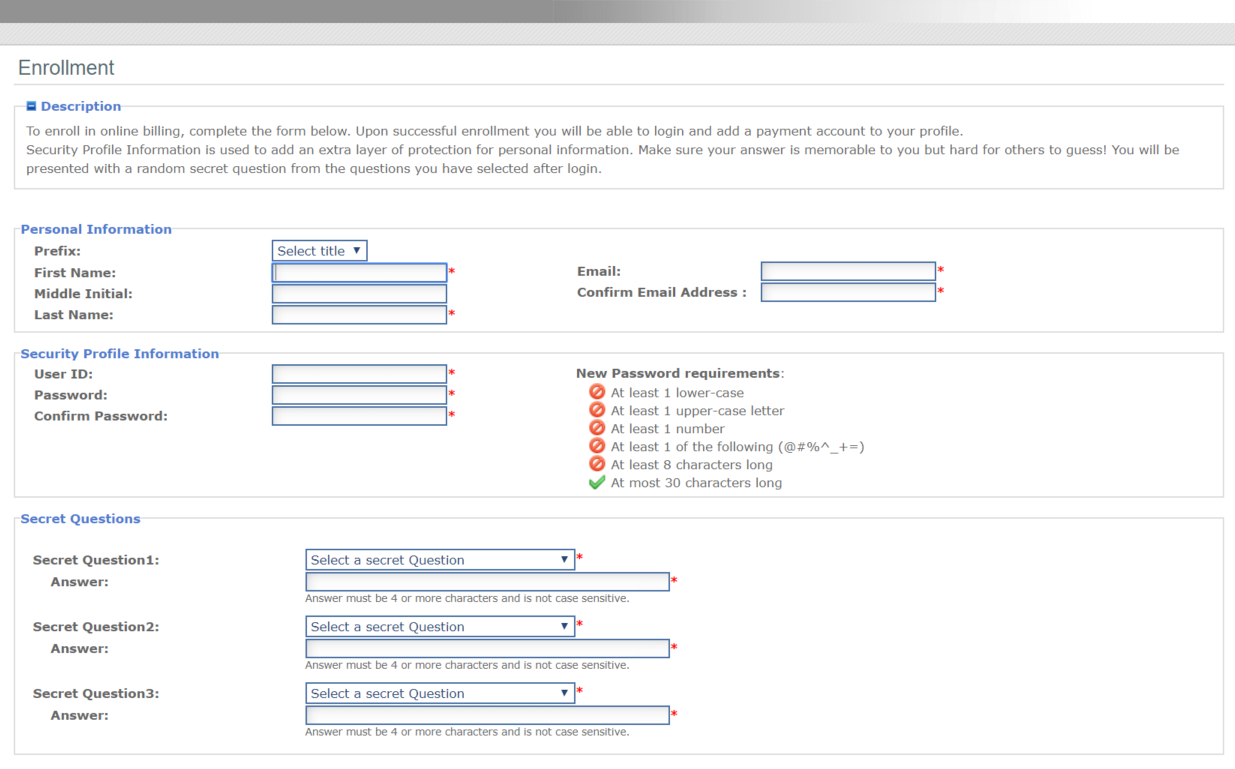Click the 'Security Profile Information' section title

pyautogui.click(x=119, y=353)
